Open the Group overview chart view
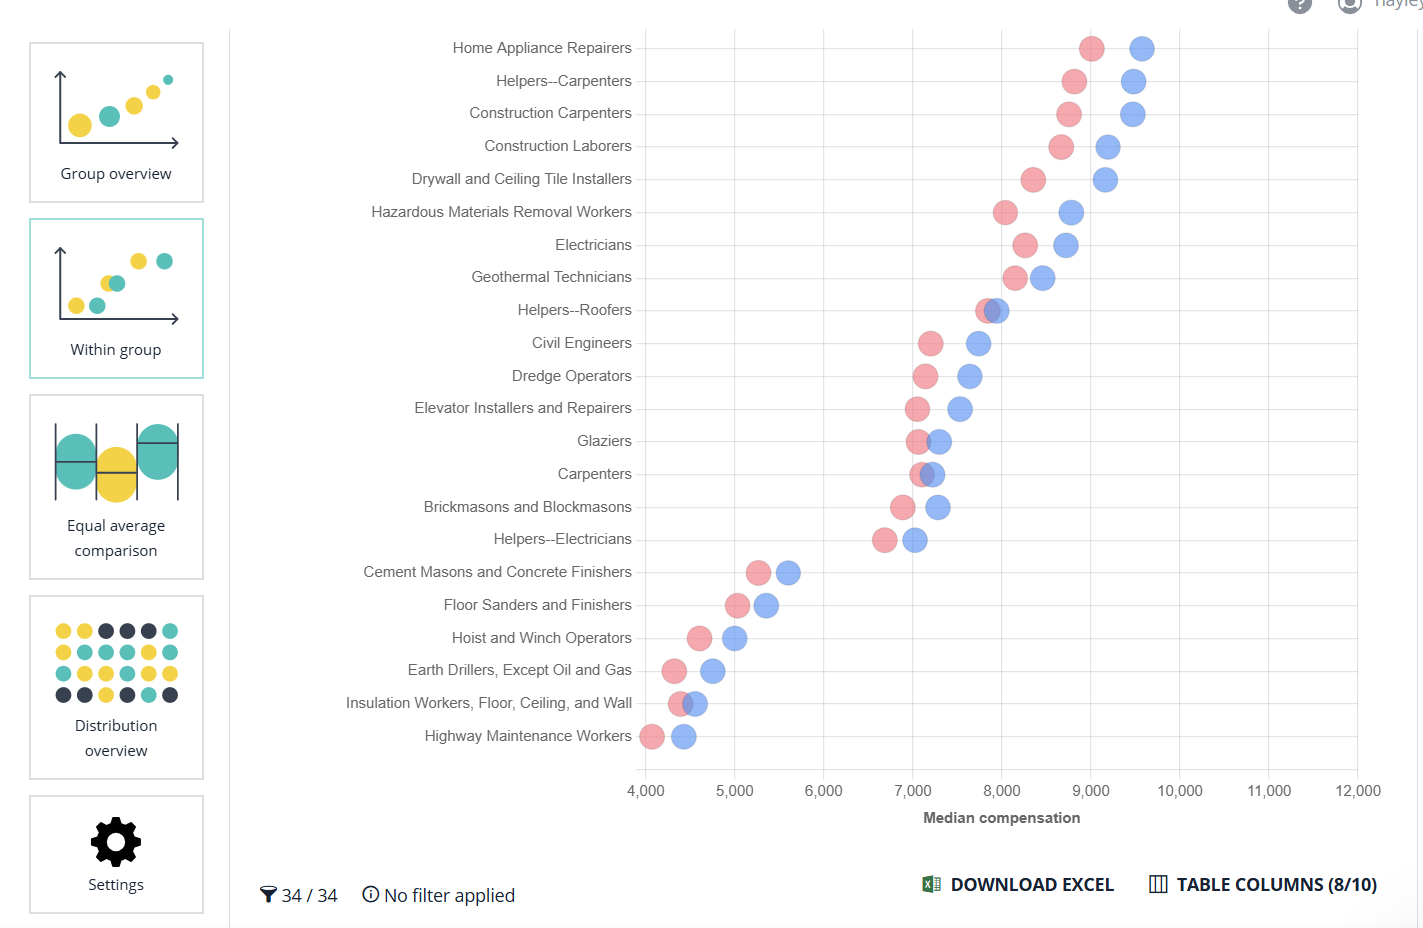 click(x=116, y=122)
